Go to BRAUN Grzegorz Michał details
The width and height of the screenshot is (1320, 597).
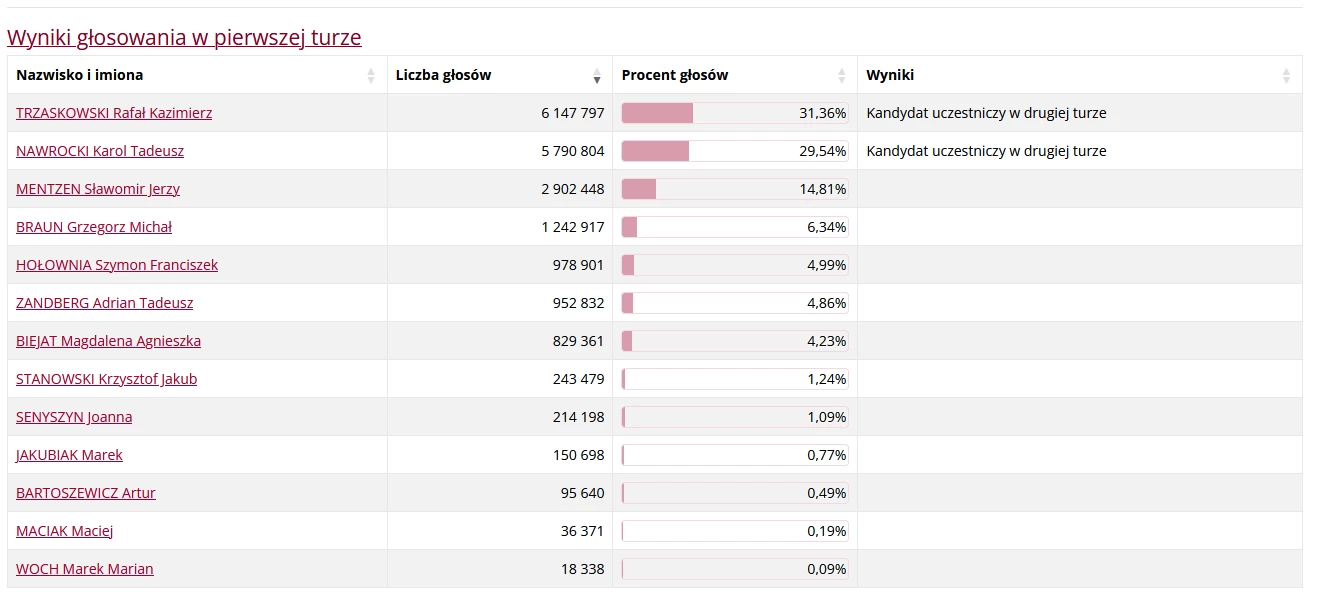tap(94, 227)
